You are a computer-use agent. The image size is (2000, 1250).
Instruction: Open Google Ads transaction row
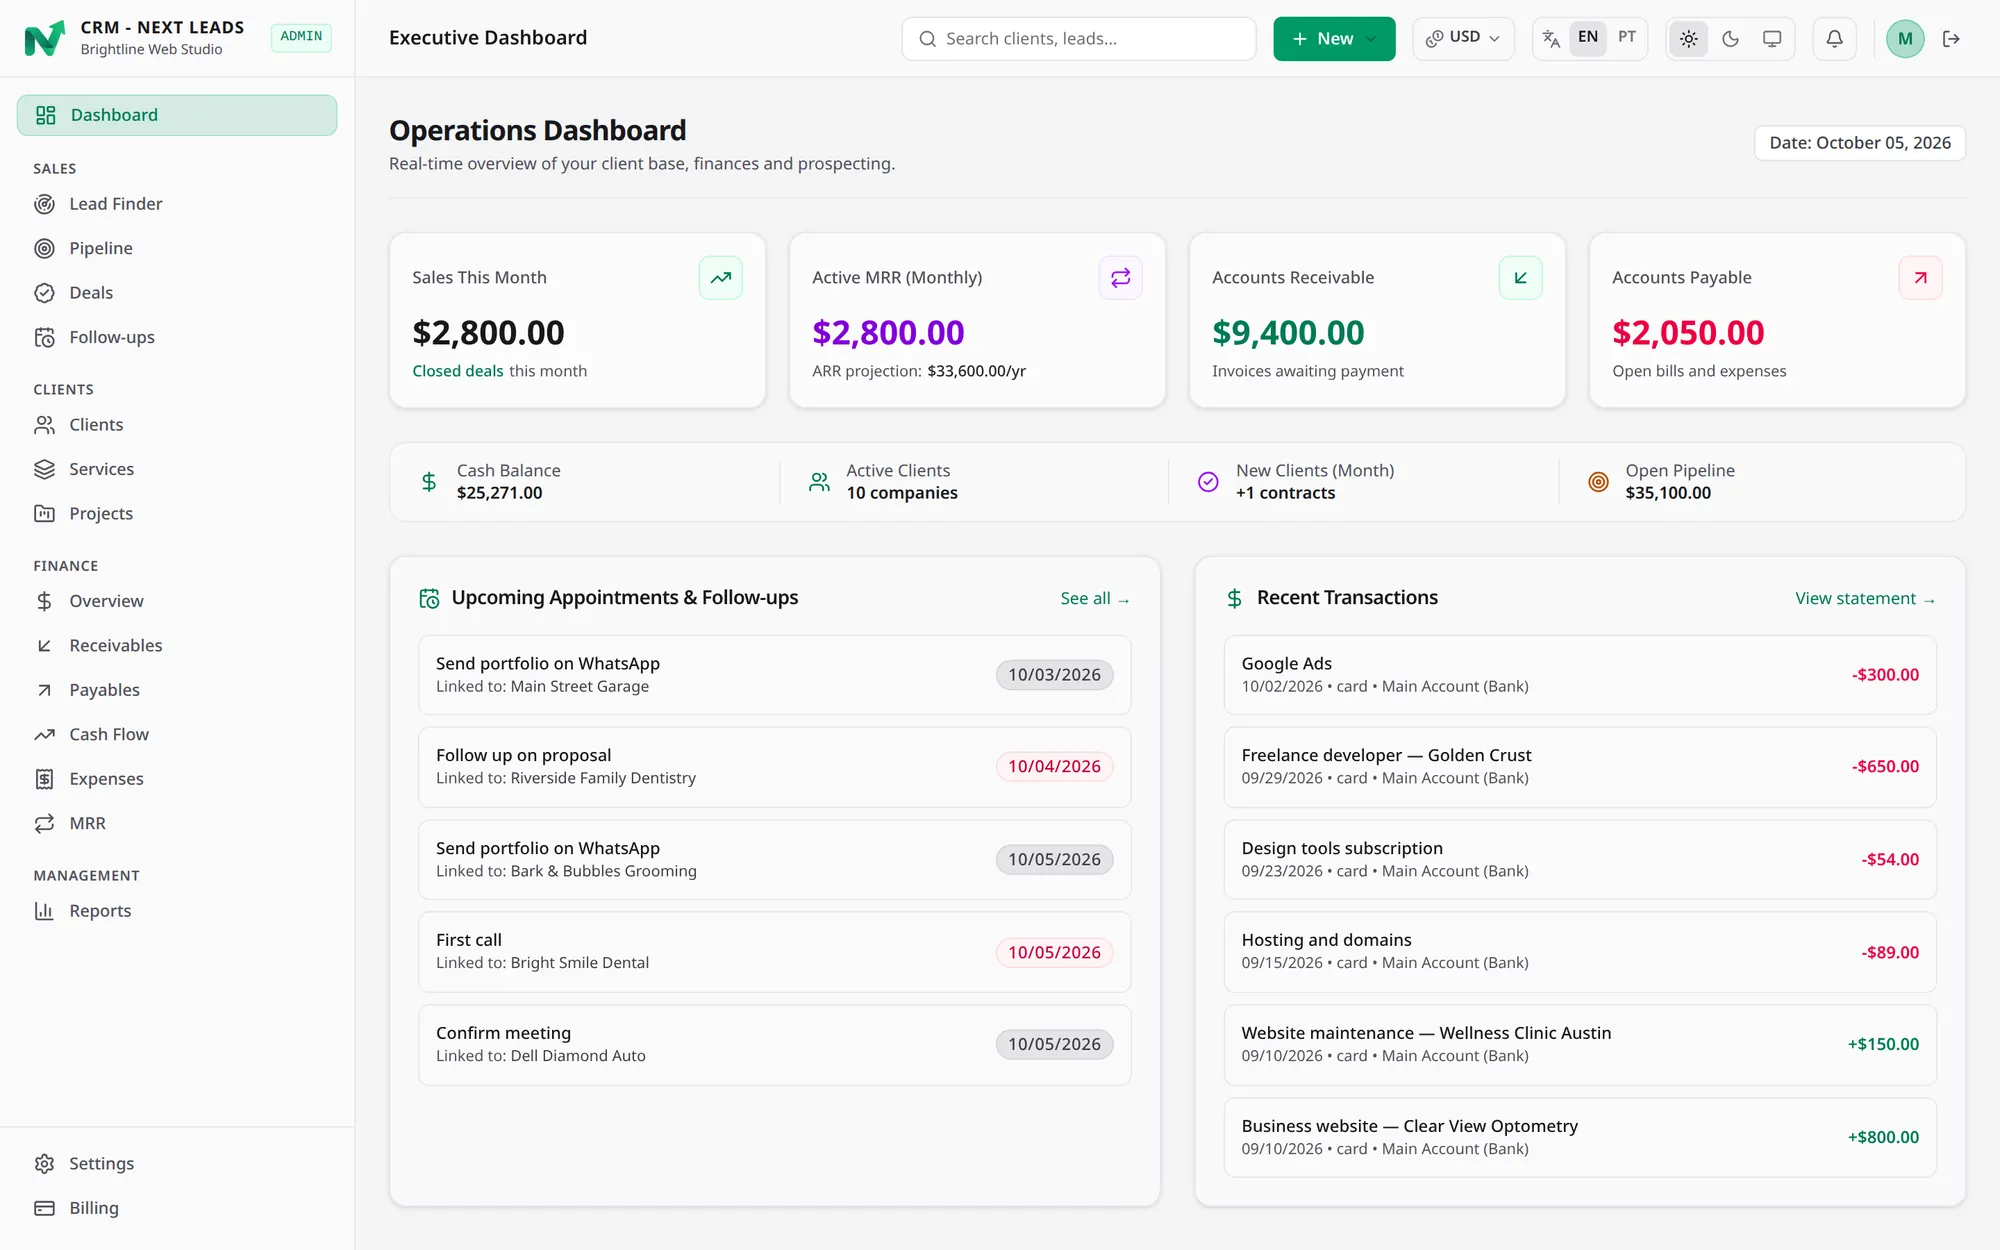pyautogui.click(x=1580, y=675)
